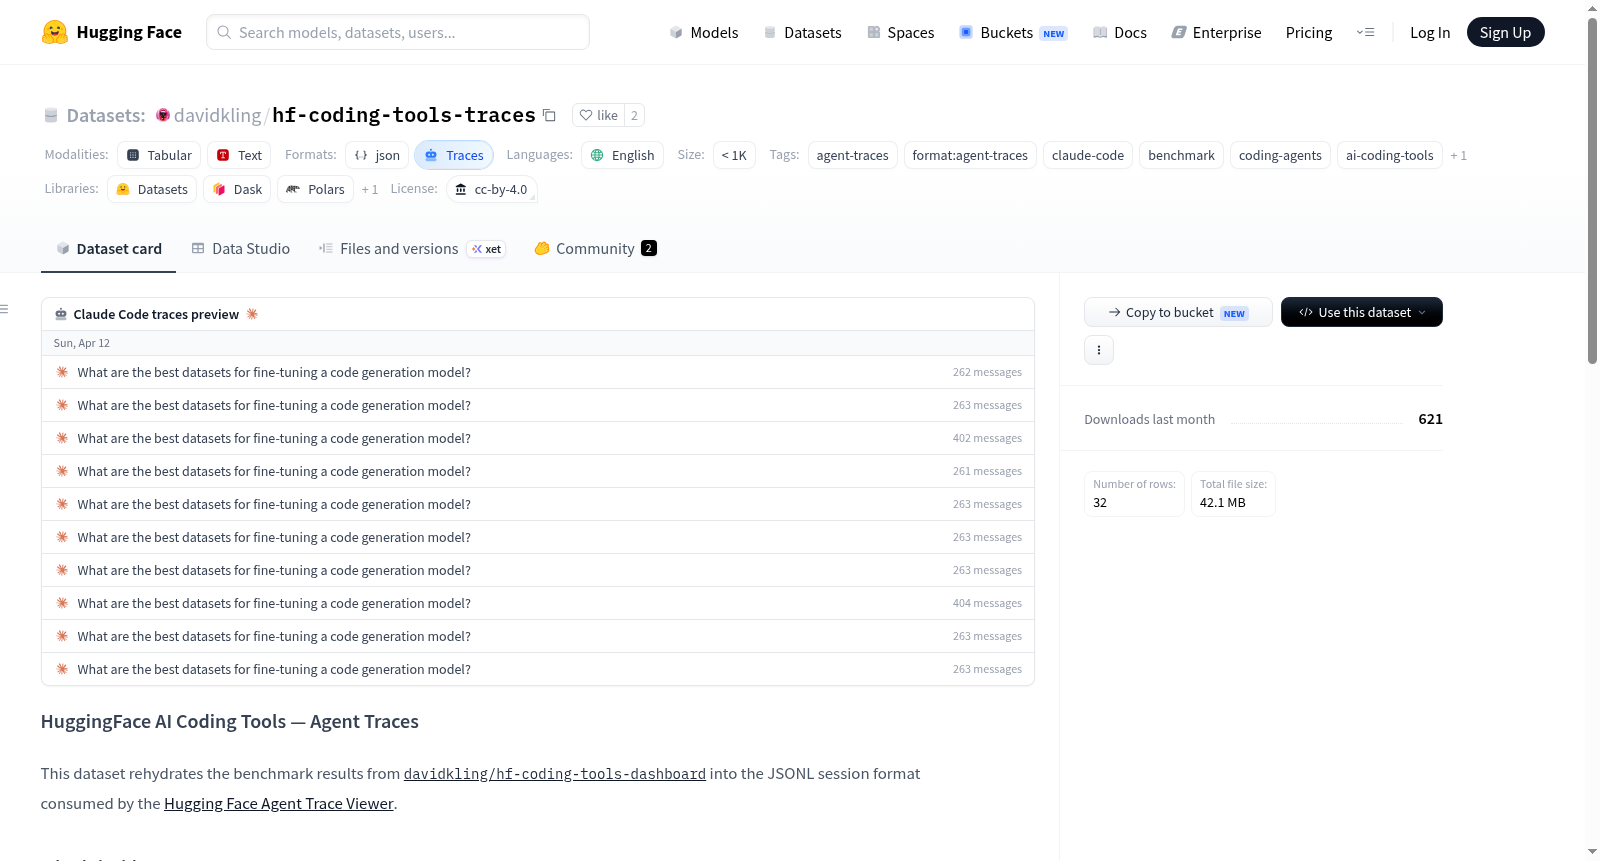Viewport: 1600px width, 861px height.
Task: Click the Polars library tag
Action: (x=315, y=189)
